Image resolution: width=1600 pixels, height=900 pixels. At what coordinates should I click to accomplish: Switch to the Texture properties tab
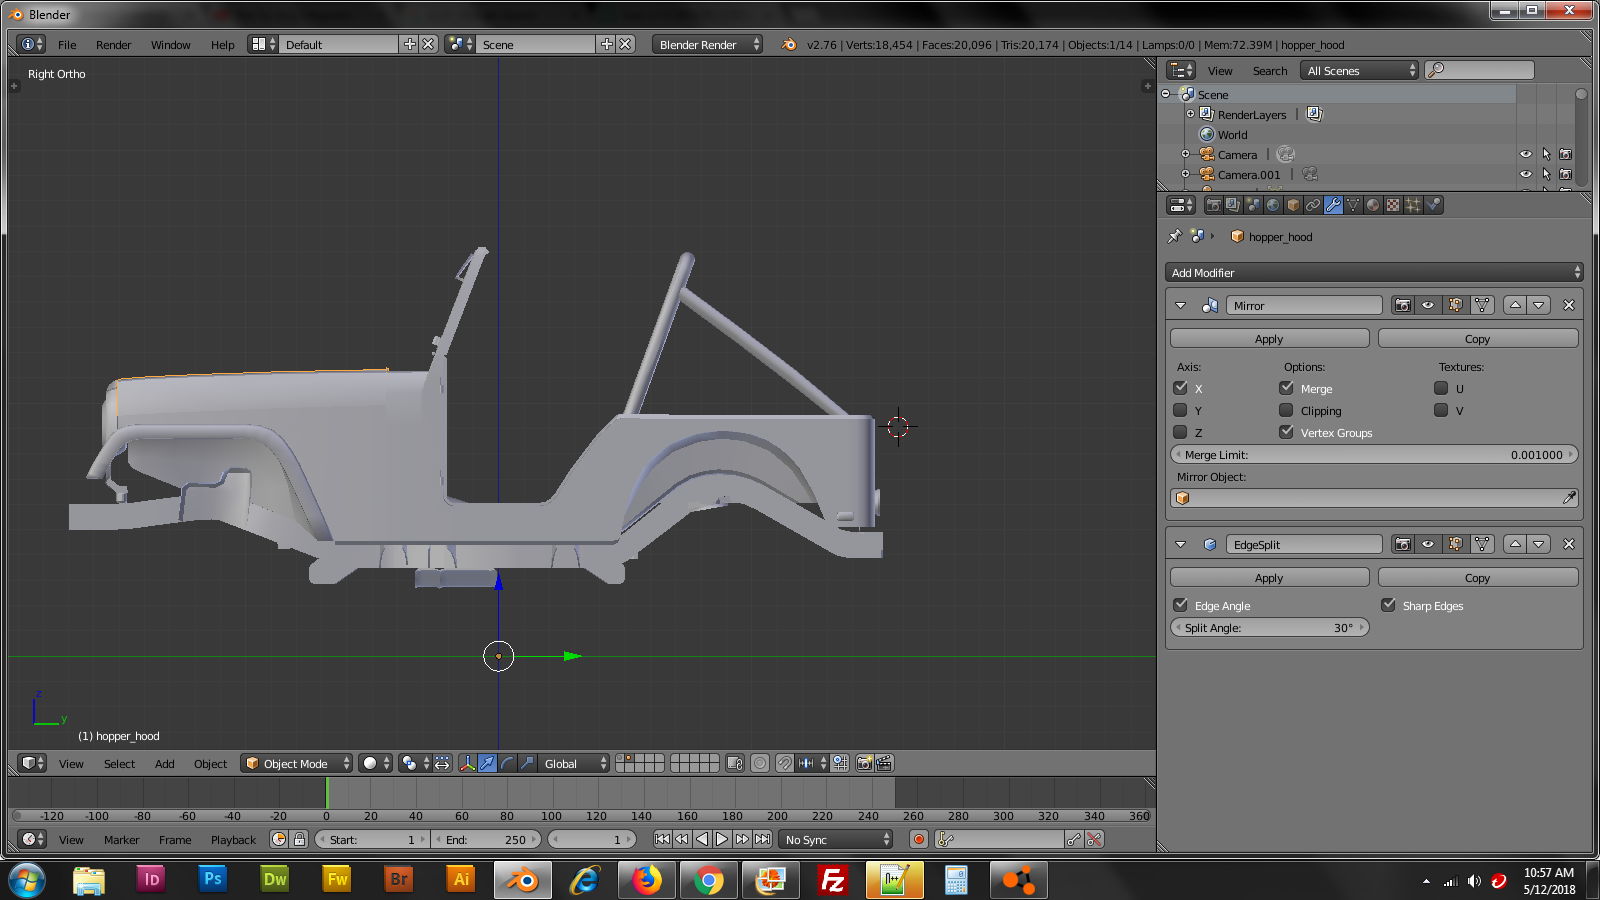point(1393,205)
